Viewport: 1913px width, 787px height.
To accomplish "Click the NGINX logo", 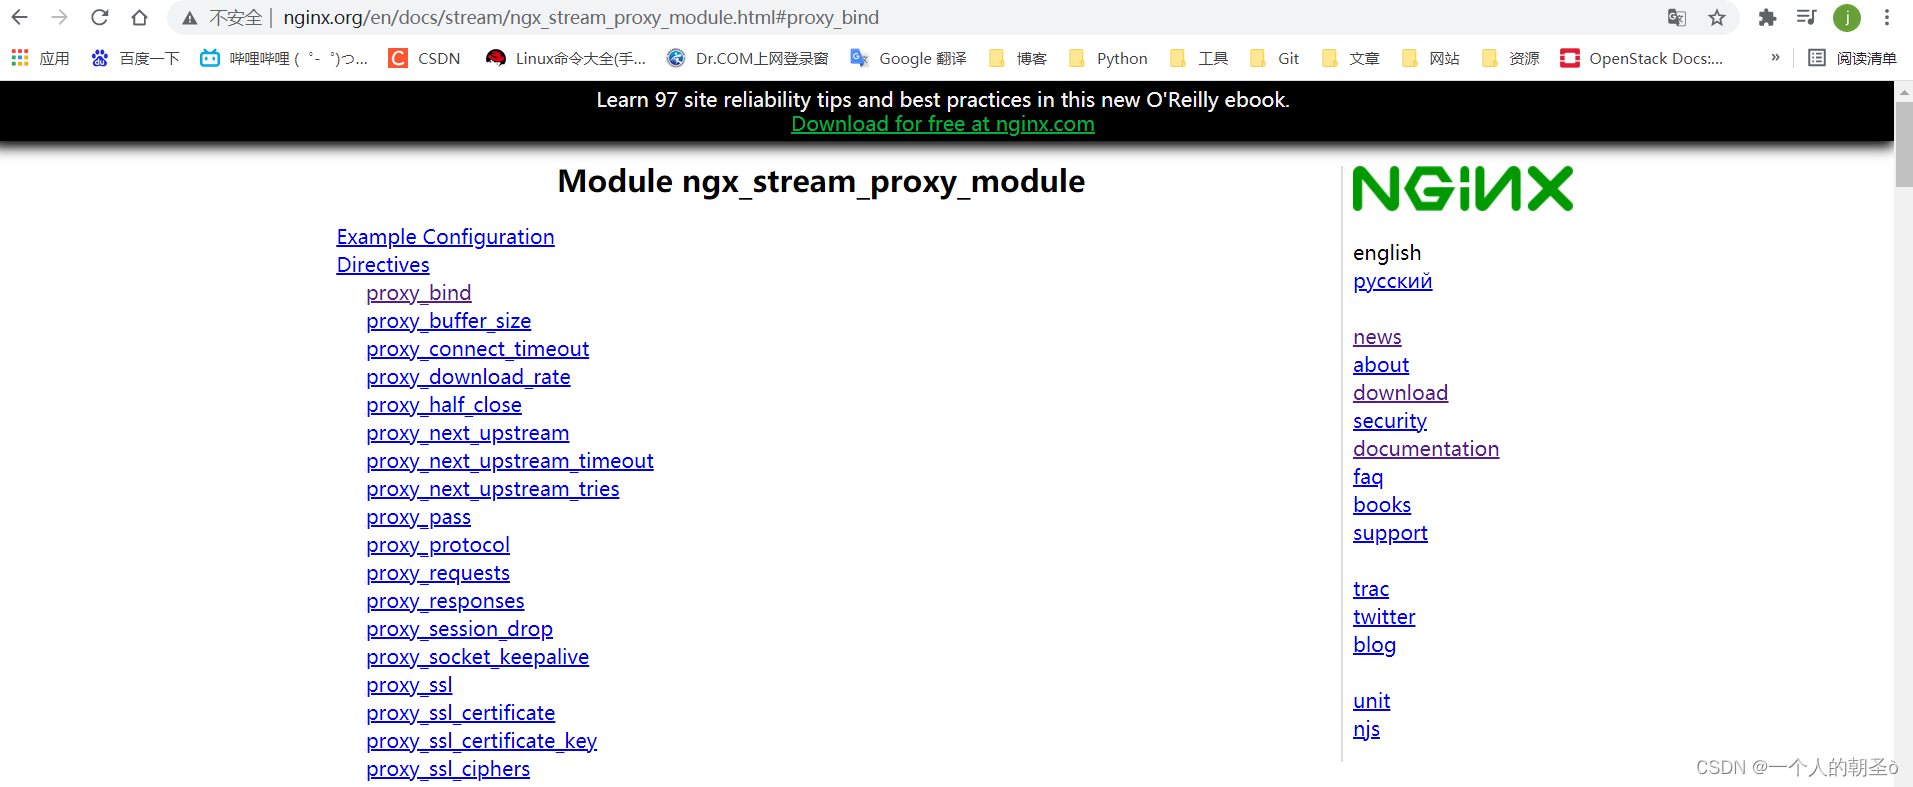I will pyautogui.click(x=1462, y=188).
